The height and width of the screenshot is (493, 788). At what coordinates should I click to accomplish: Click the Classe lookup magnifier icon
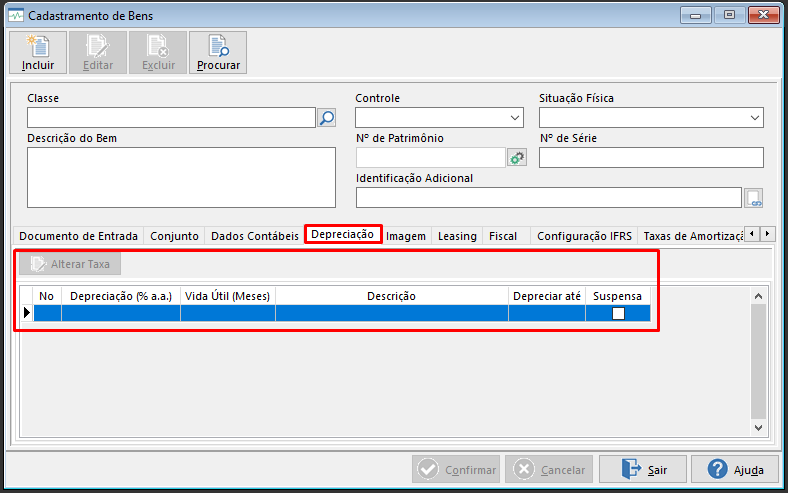click(x=327, y=118)
